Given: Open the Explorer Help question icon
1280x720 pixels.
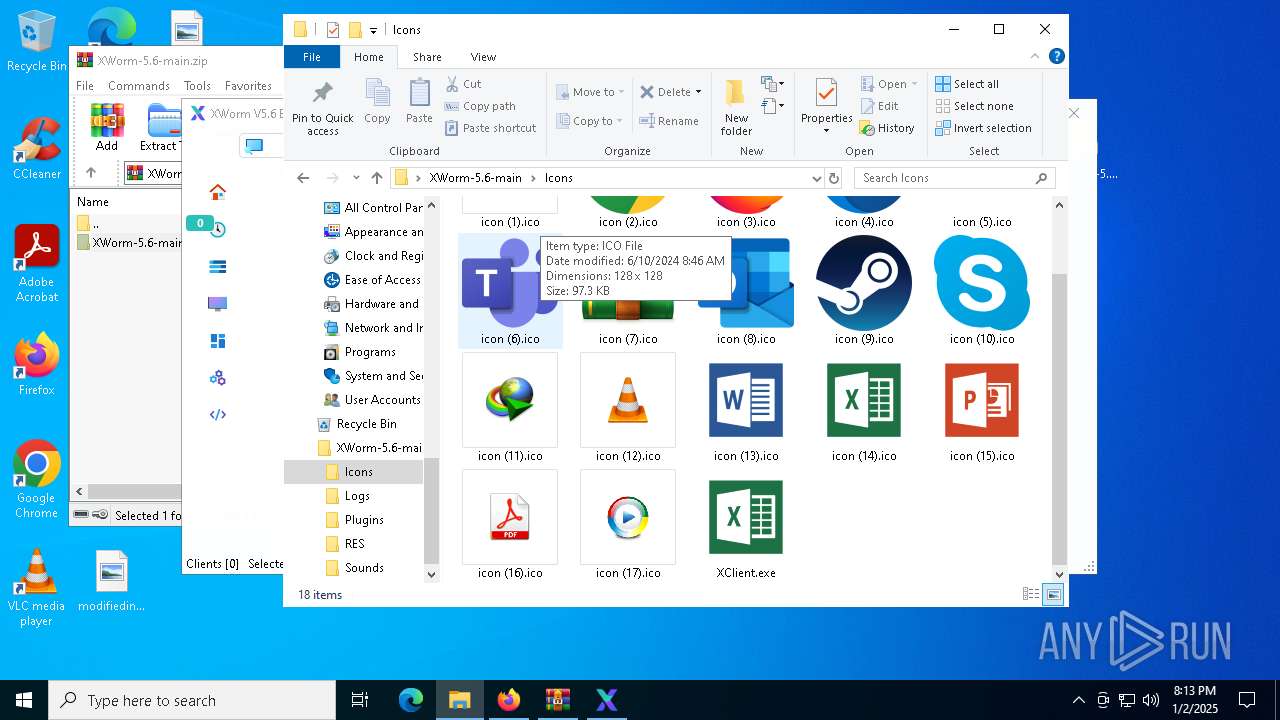Looking at the screenshot, I should (x=1056, y=57).
